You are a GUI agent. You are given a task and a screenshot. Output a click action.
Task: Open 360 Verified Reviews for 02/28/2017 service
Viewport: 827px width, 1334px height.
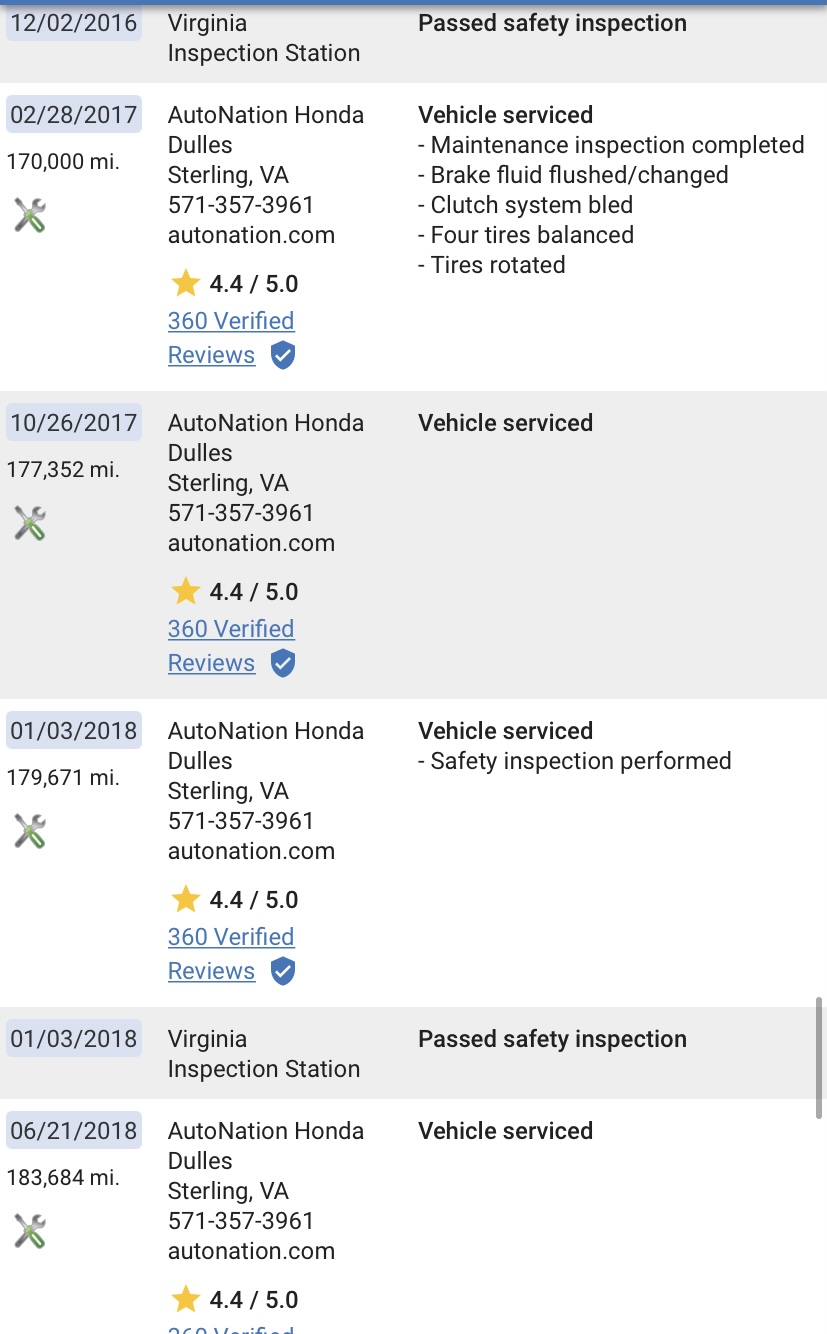pyautogui.click(x=231, y=338)
